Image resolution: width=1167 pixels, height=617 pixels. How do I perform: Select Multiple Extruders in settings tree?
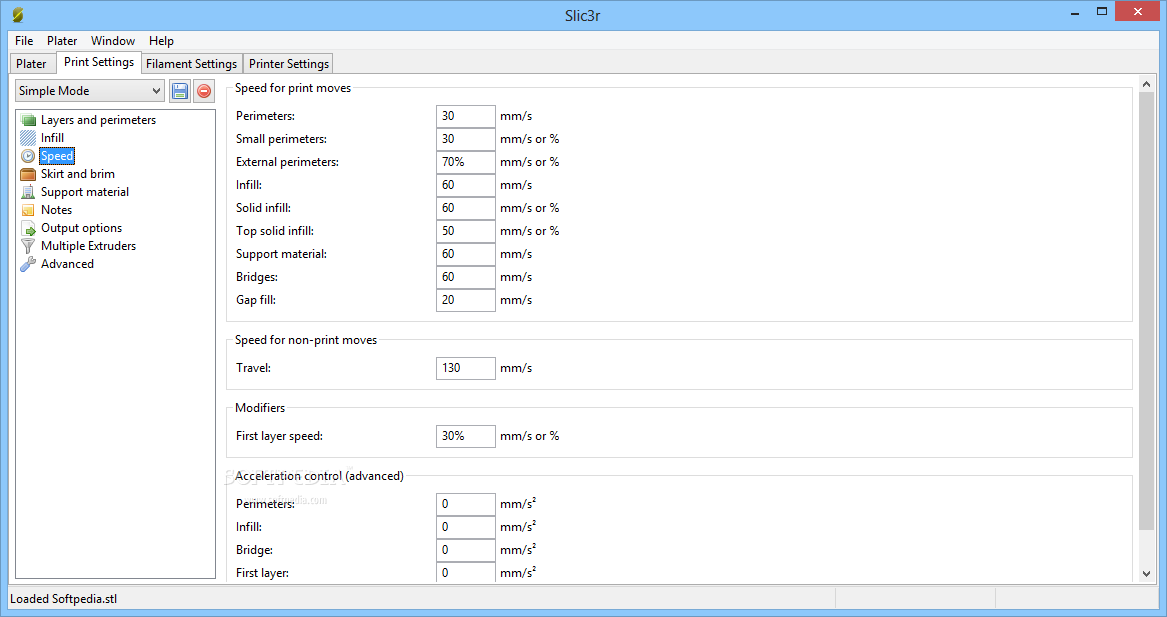coord(88,246)
